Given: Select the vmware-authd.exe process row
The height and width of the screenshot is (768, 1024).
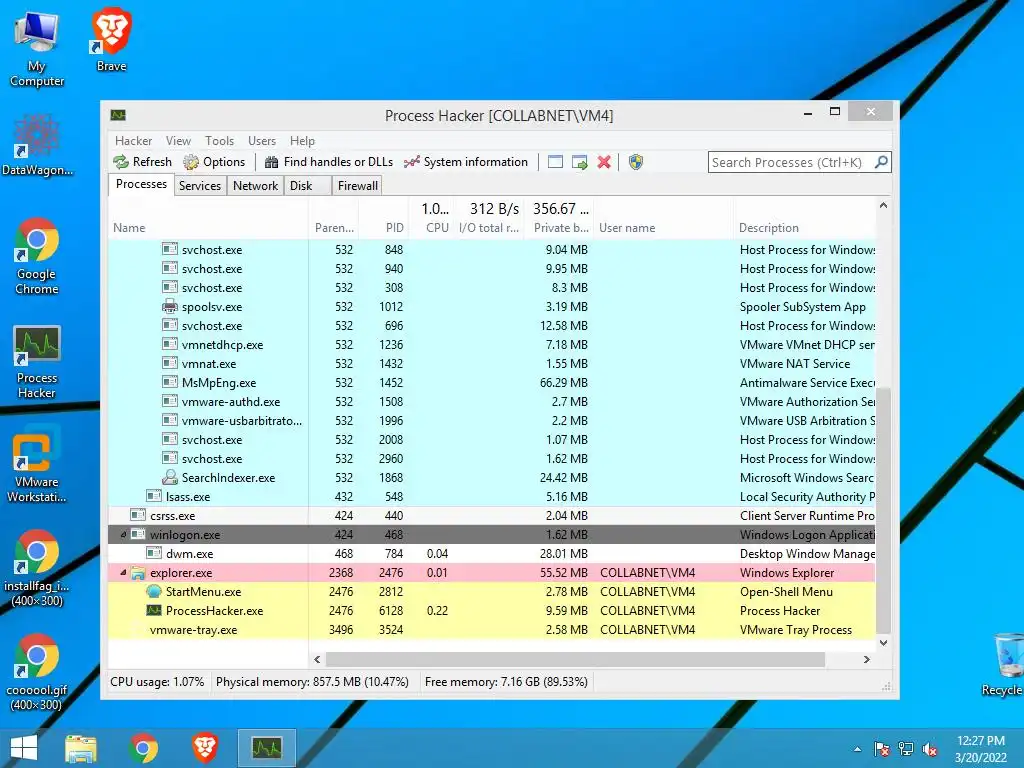Looking at the screenshot, I should click(x=492, y=402).
